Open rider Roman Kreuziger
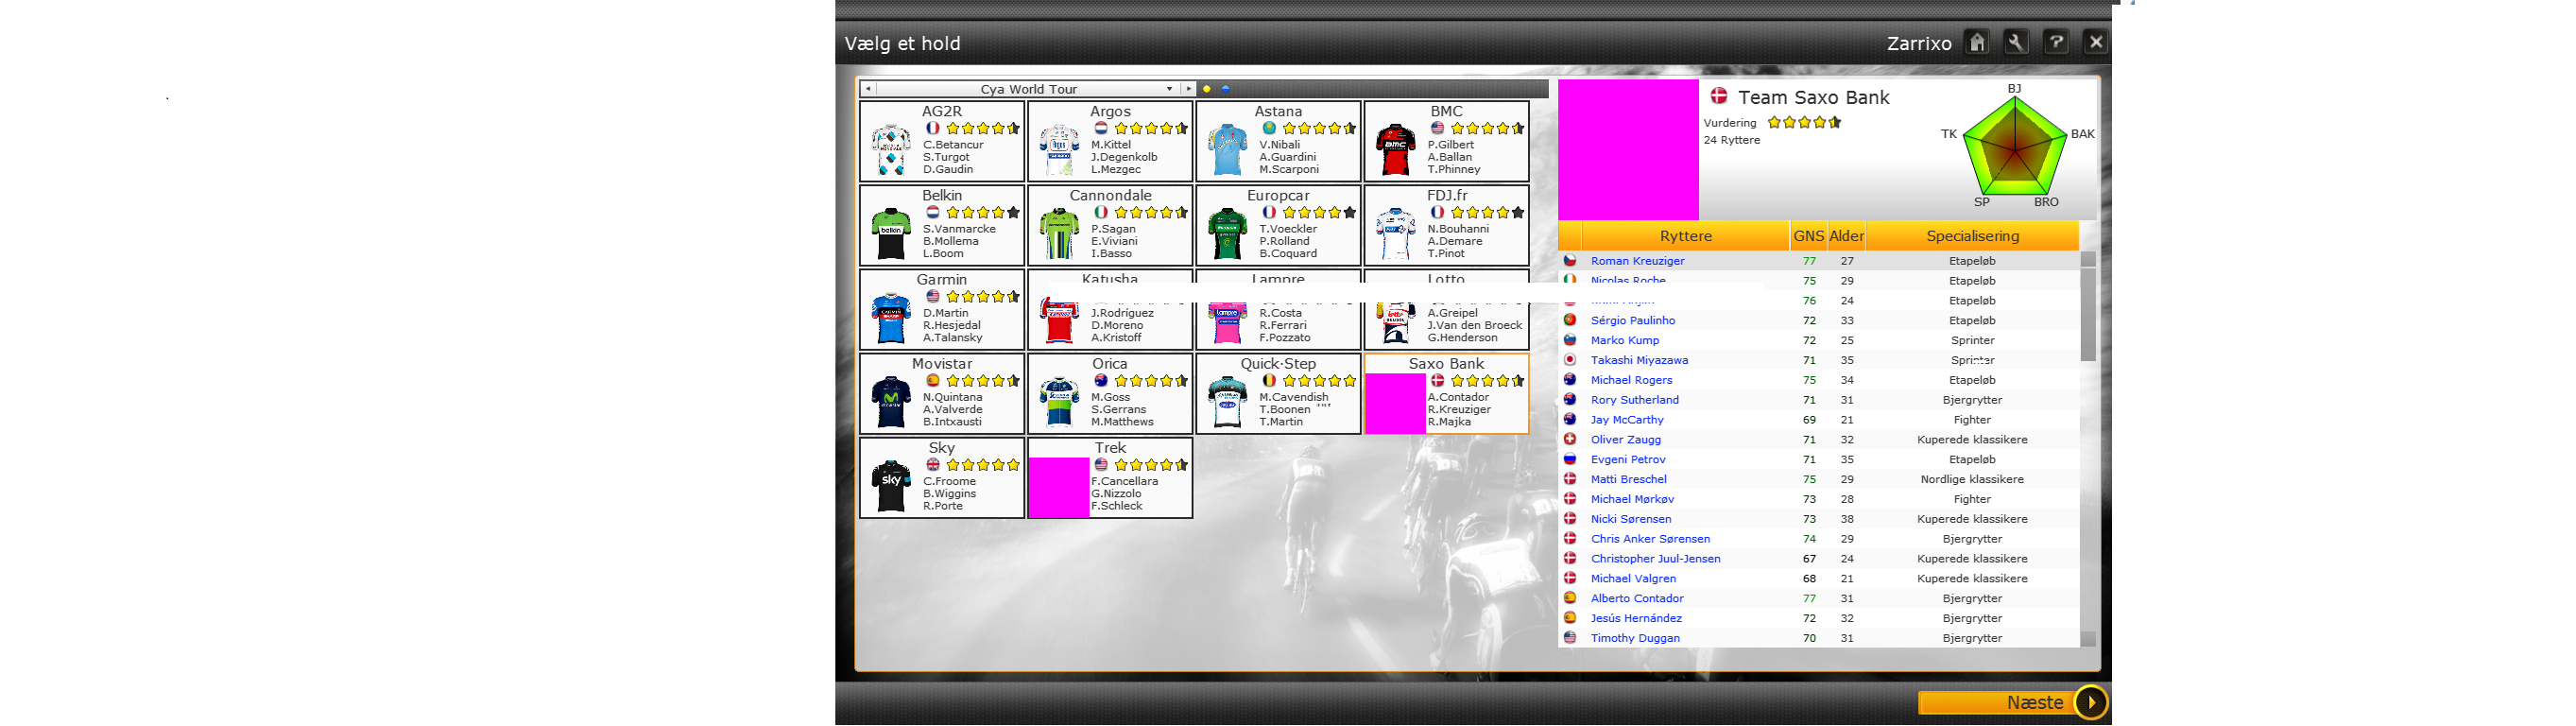 coord(1637,261)
